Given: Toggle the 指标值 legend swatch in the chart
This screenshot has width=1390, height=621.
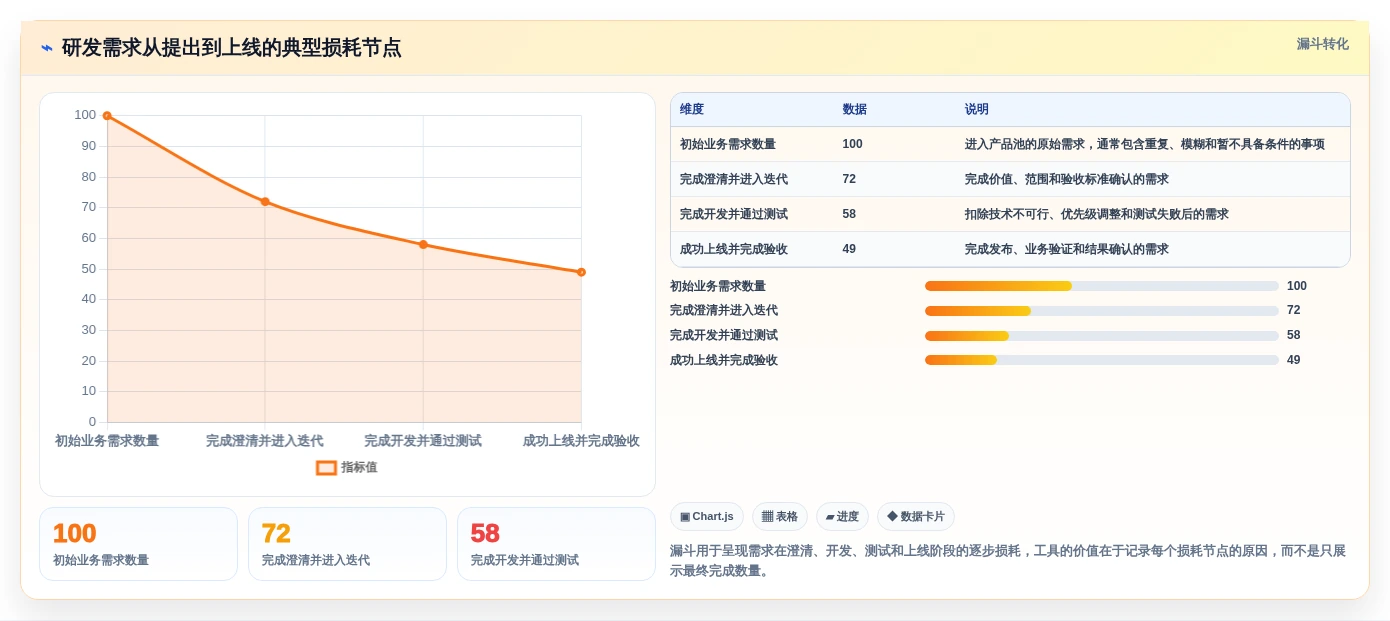Looking at the screenshot, I should (x=326, y=467).
